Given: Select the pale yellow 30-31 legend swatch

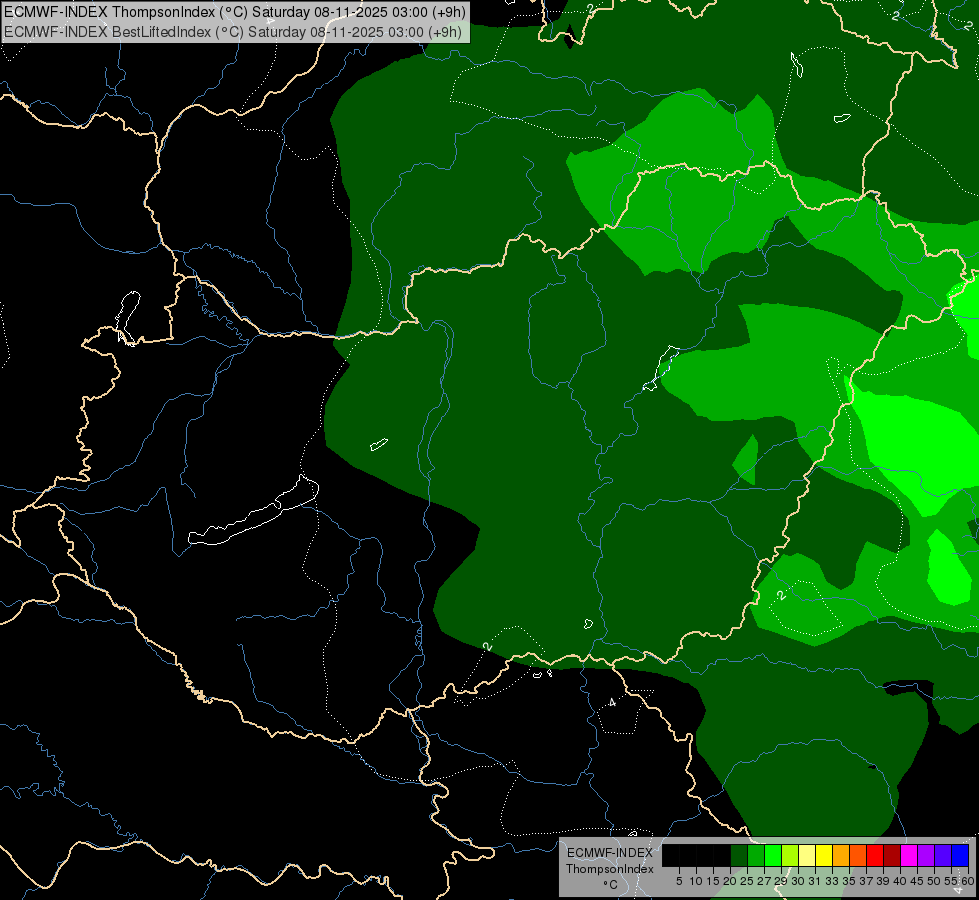Looking at the screenshot, I should [x=807, y=855].
